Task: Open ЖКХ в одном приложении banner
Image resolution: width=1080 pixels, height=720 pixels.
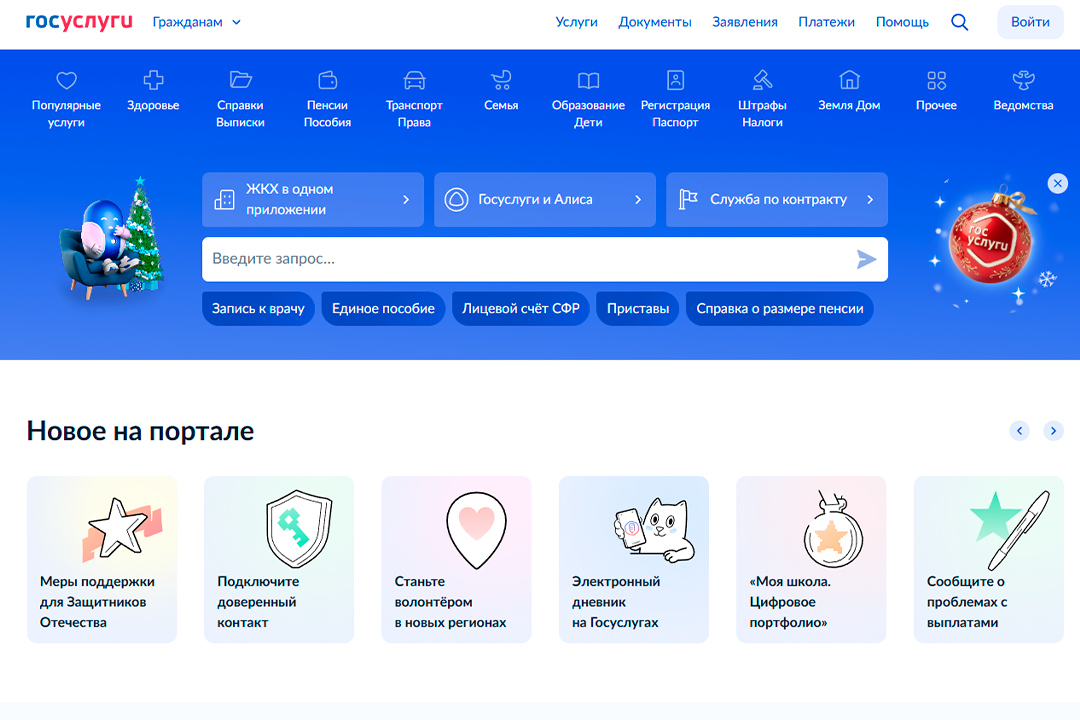Action: 313,199
